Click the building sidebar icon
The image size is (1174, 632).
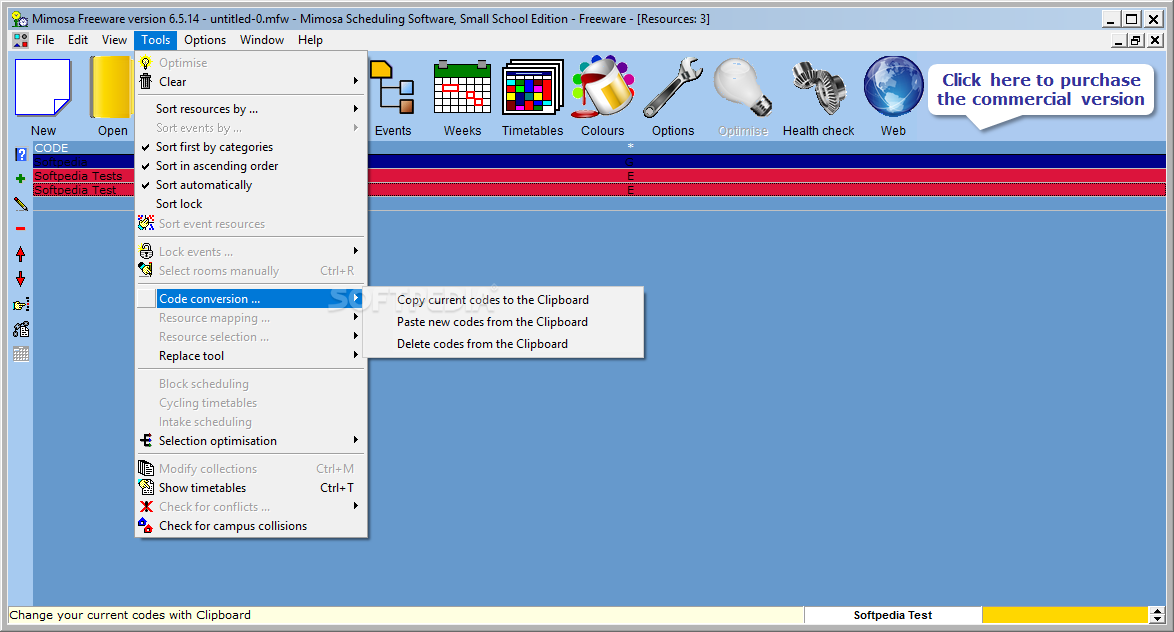click(x=21, y=329)
